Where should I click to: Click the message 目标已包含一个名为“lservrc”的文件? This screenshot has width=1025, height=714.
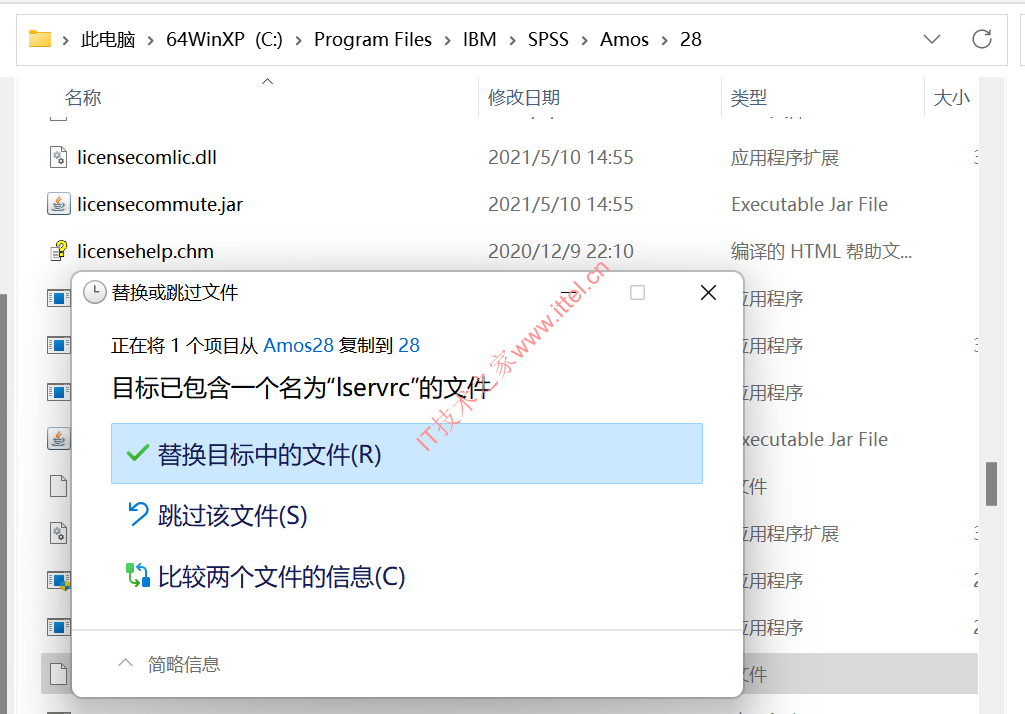(301, 388)
